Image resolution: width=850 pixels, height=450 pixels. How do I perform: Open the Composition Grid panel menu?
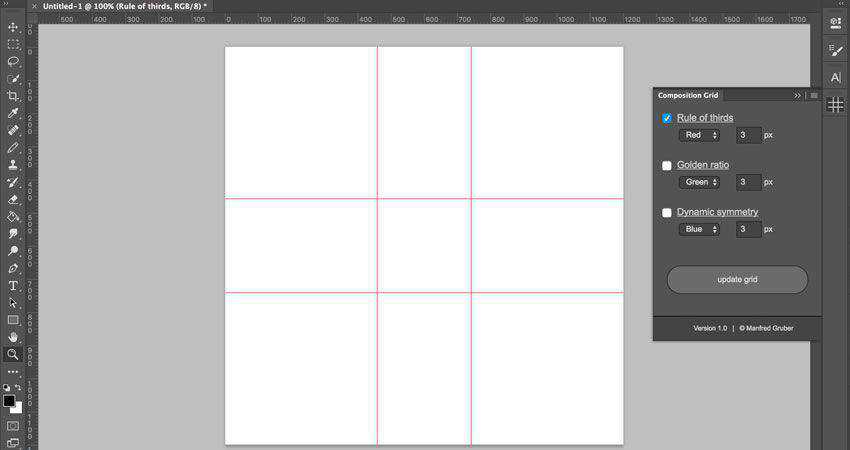coord(813,95)
